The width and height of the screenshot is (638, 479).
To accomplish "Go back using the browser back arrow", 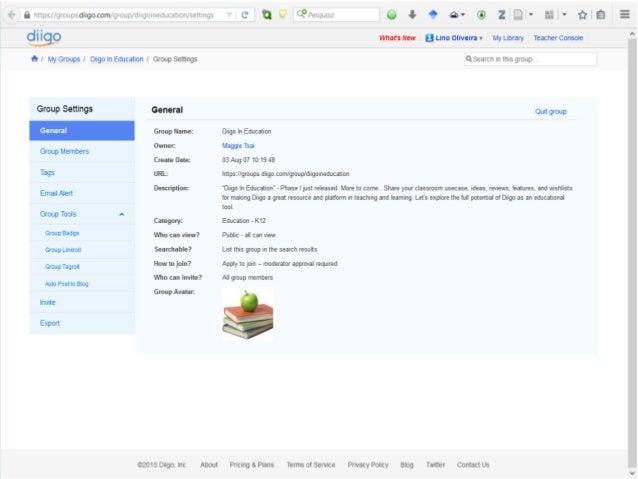I will click(12, 15).
